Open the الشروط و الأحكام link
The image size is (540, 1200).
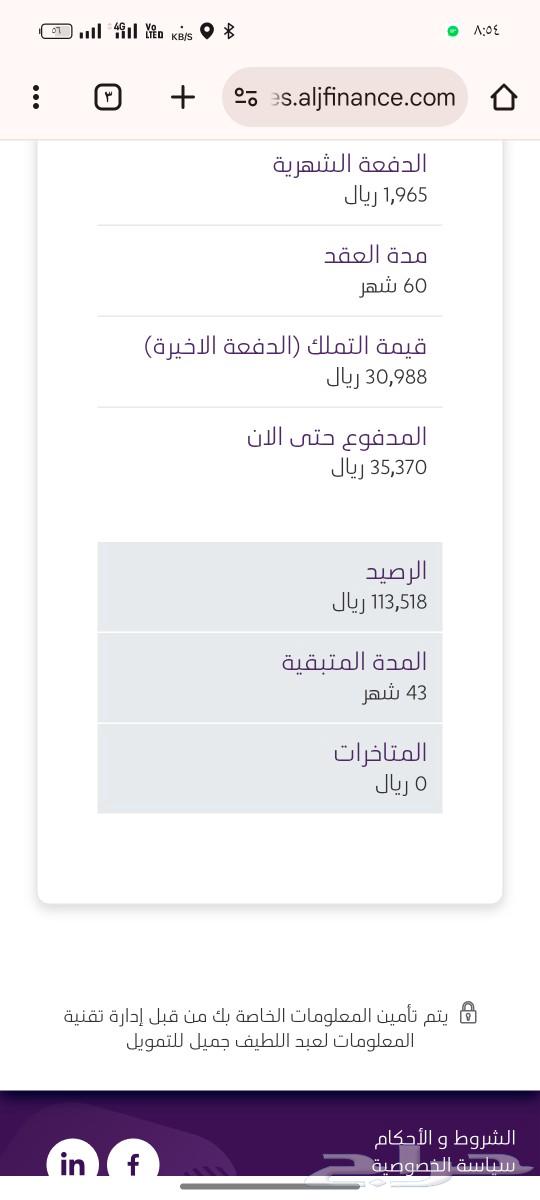coord(445,1138)
